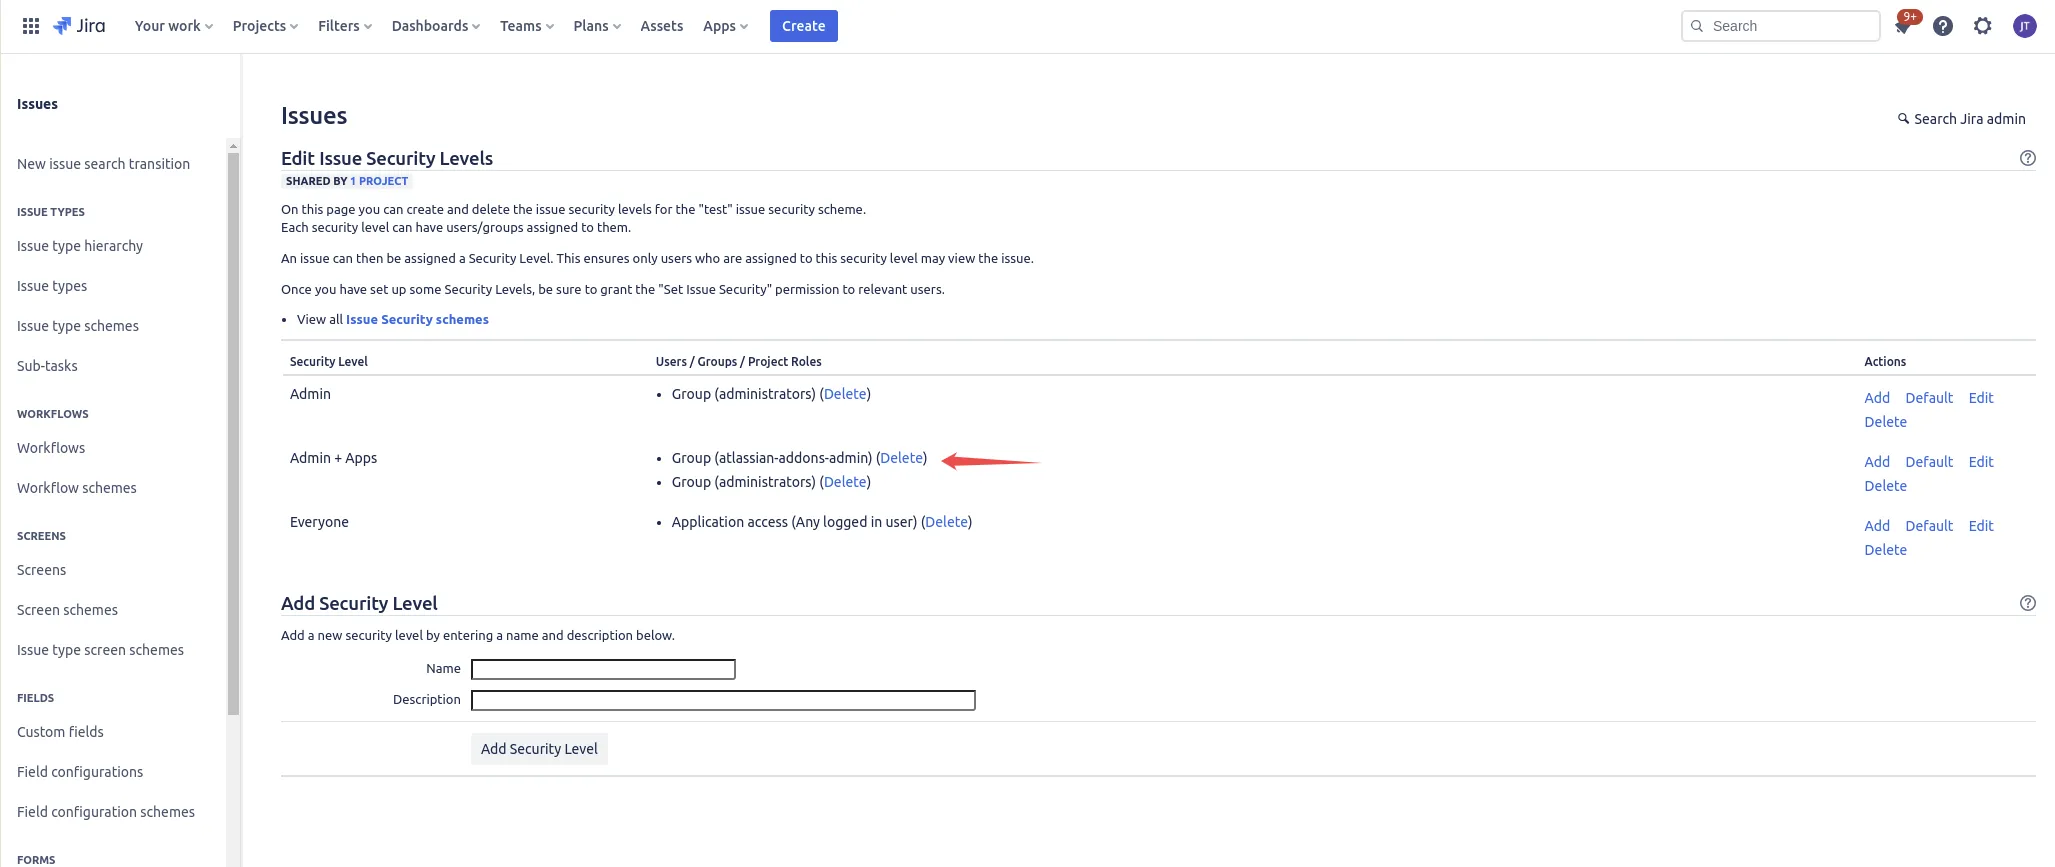Open Sub-tasks in sidebar
The height and width of the screenshot is (867, 2055).
(47, 366)
